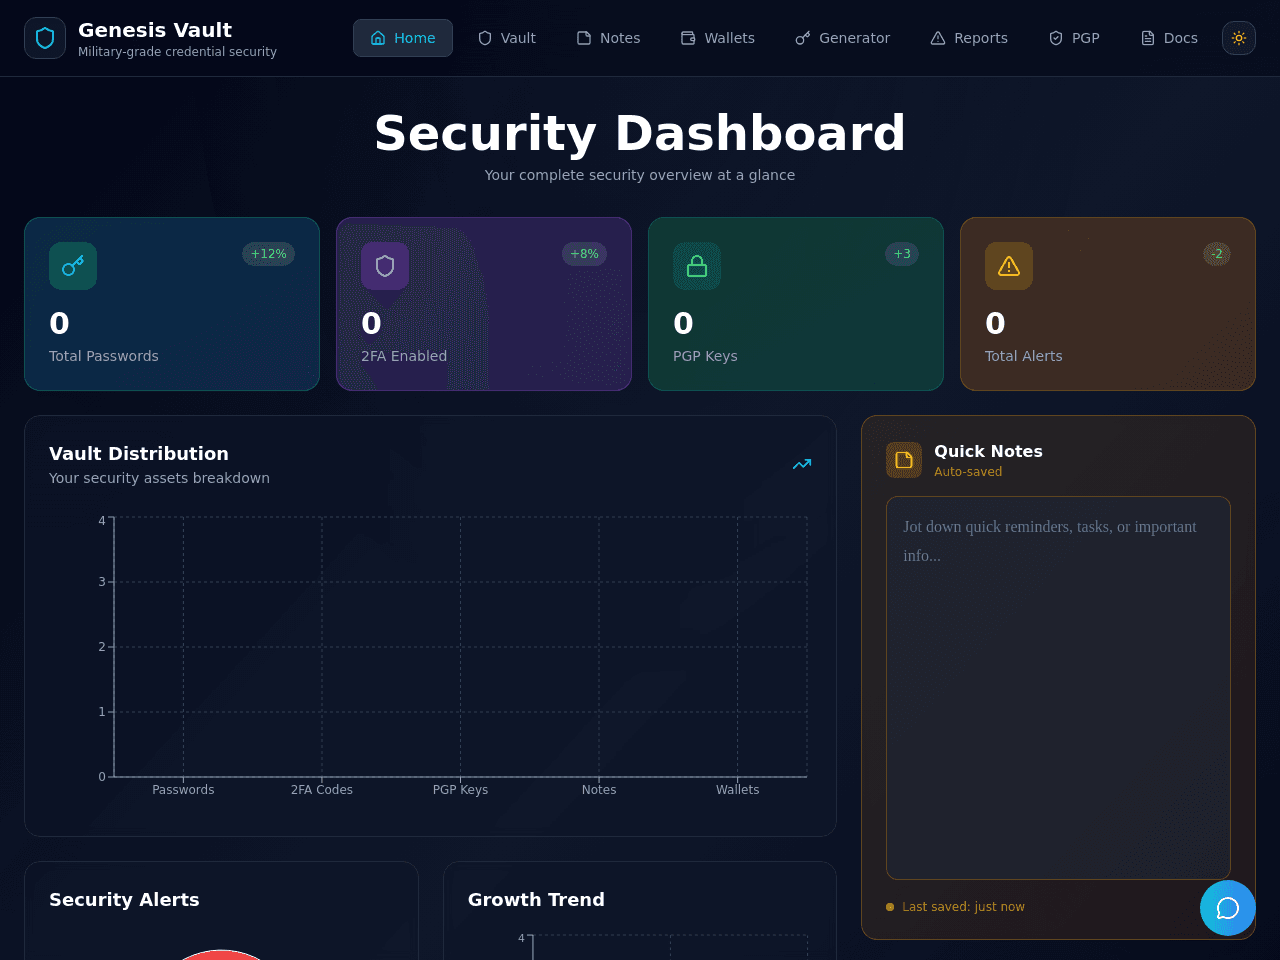Click the shield icon on 2FA Enabled card

tap(385, 266)
